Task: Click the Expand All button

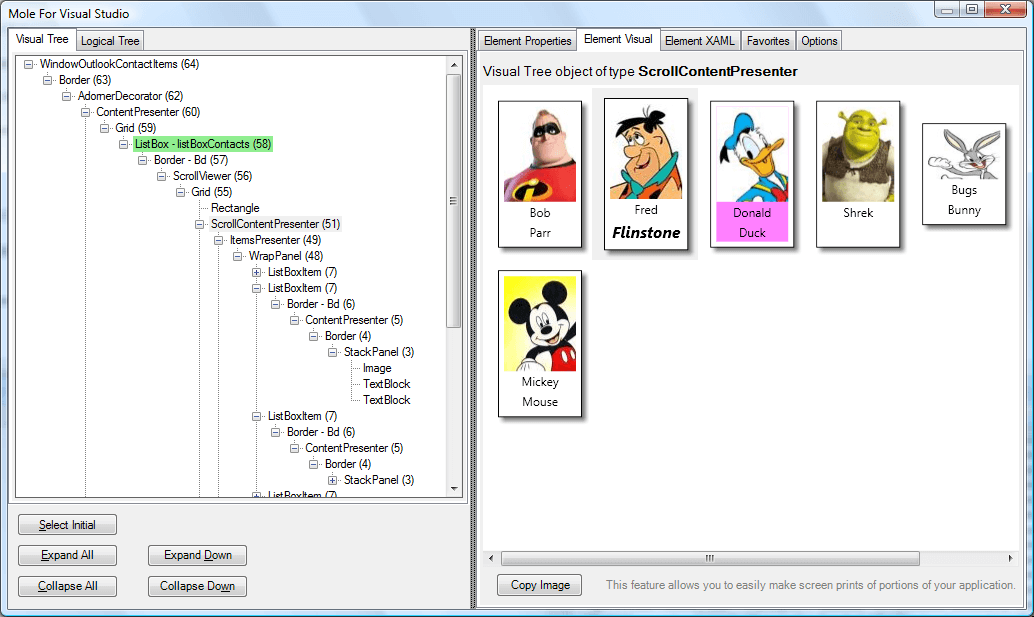Action: coord(67,555)
